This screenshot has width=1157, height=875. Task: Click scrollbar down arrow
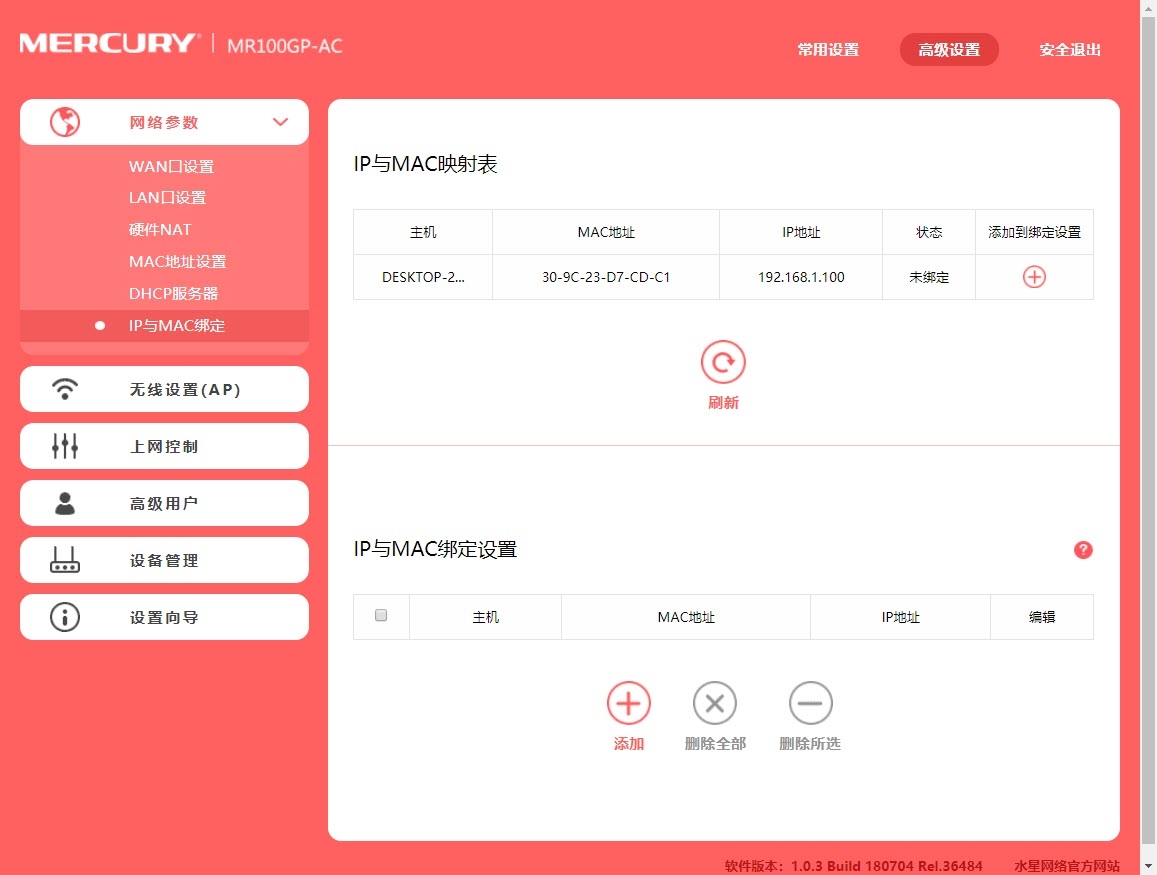[x=1149, y=866]
